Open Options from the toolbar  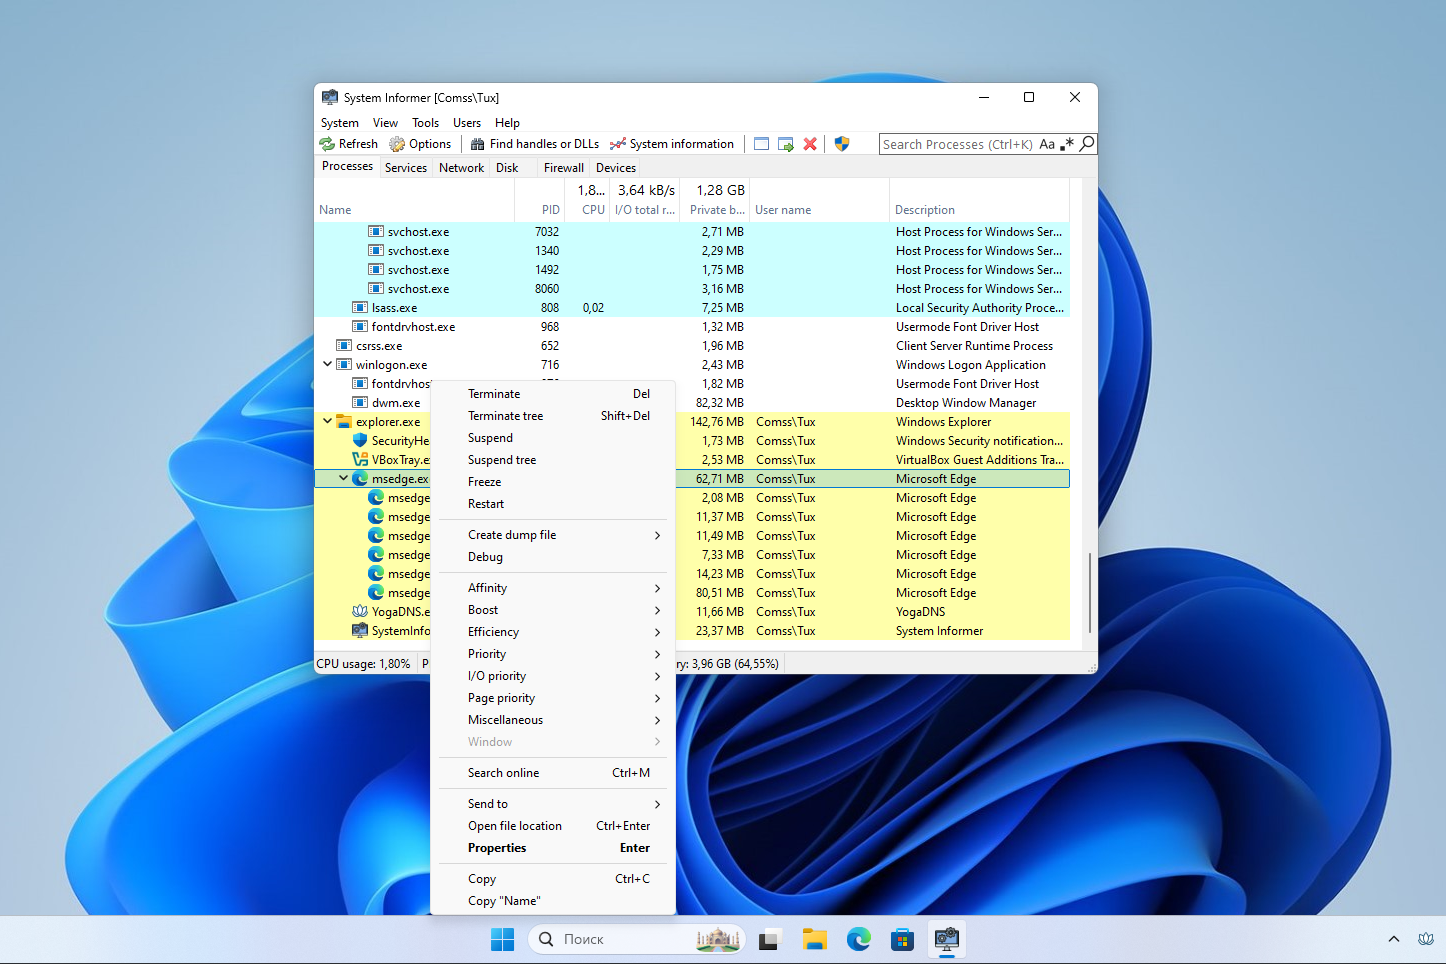click(420, 144)
